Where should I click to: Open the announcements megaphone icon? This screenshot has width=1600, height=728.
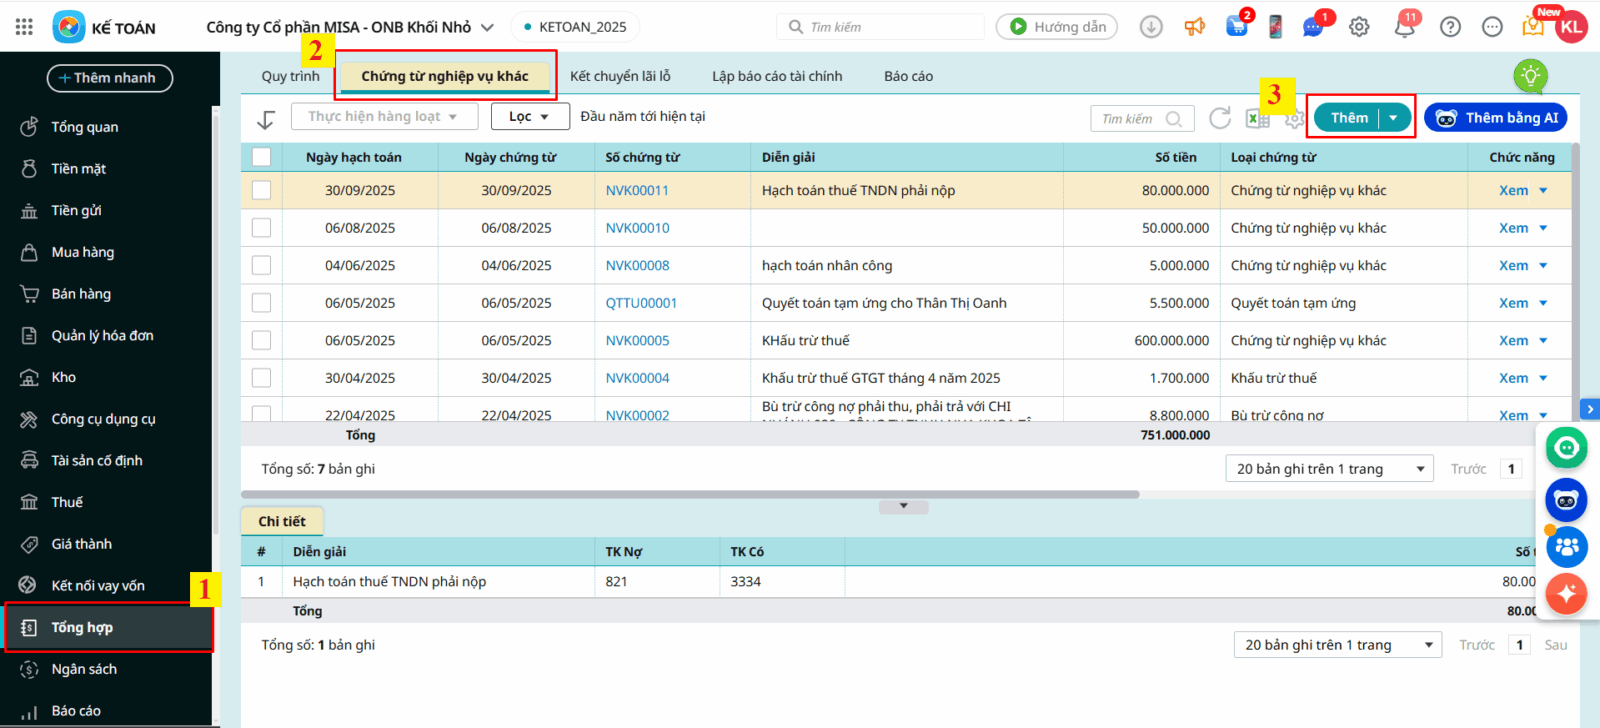1195,27
